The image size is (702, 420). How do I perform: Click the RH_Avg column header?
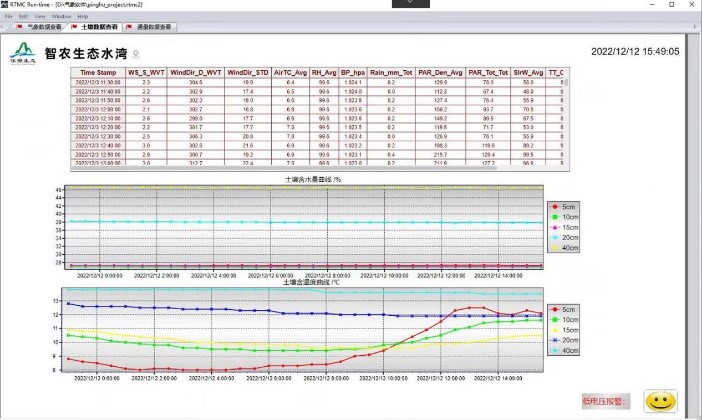point(324,73)
